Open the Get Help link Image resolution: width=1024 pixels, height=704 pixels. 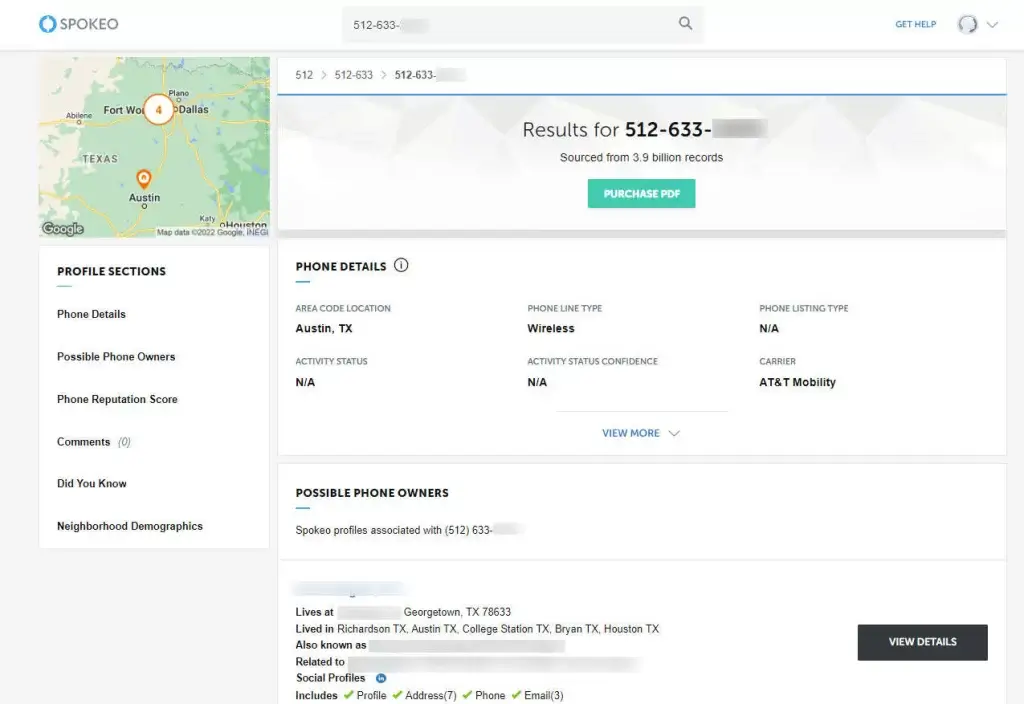click(x=915, y=24)
